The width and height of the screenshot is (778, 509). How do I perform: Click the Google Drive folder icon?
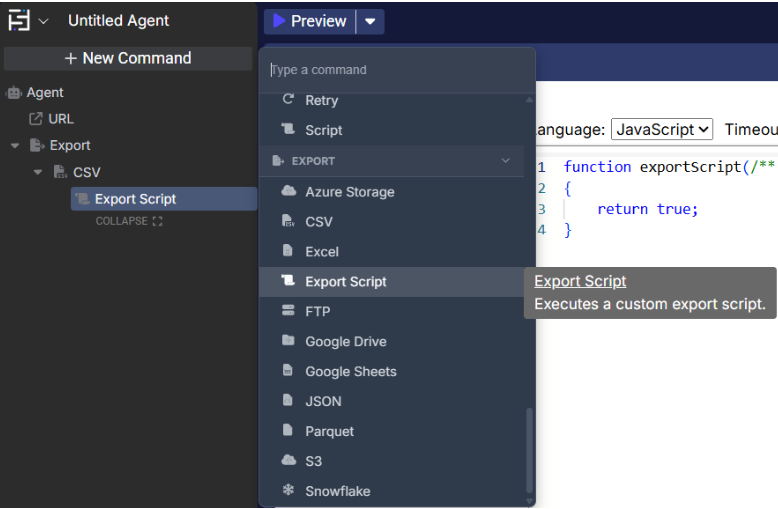[x=289, y=341]
